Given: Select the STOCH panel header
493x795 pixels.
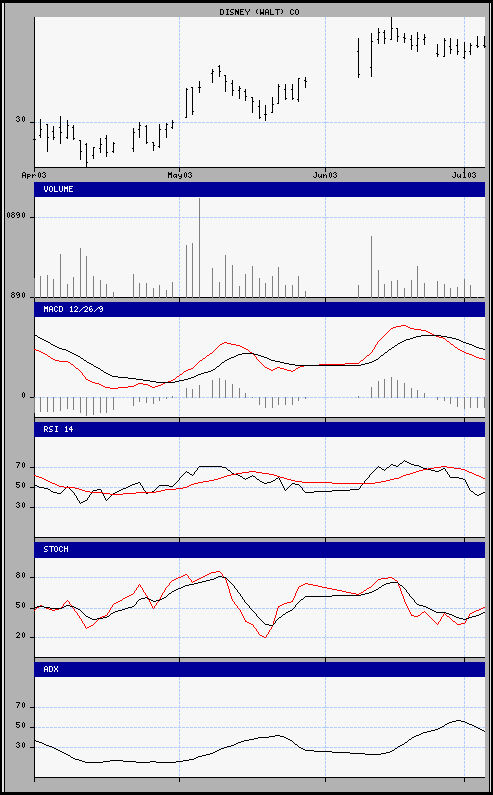Looking at the screenshot, I should pyautogui.click(x=260, y=549).
